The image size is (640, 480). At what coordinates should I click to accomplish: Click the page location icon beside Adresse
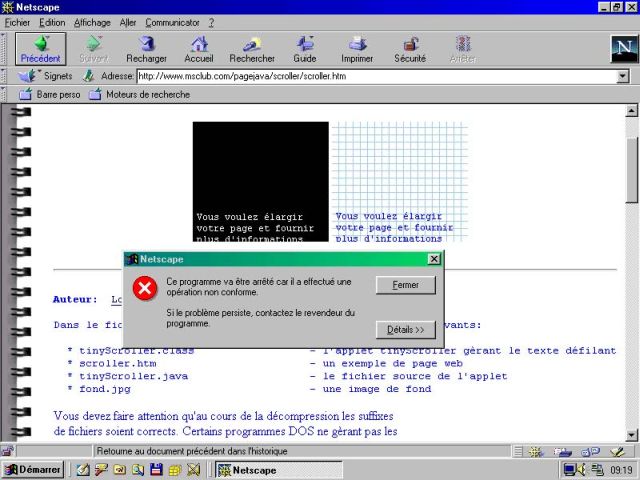tap(88, 76)
